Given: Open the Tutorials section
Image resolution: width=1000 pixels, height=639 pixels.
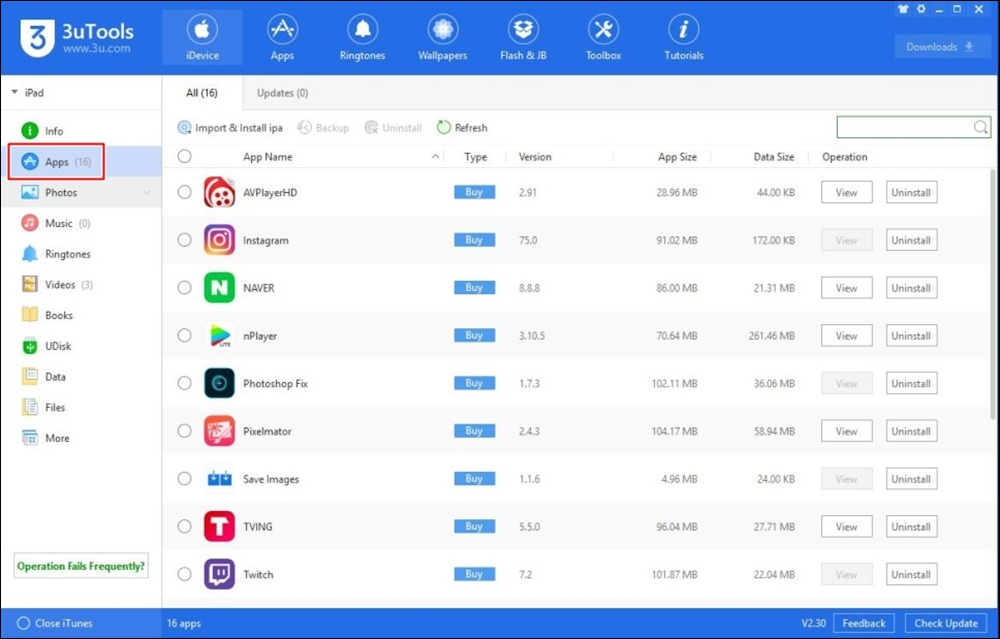Looking at the screenshot, I should 684,37.
